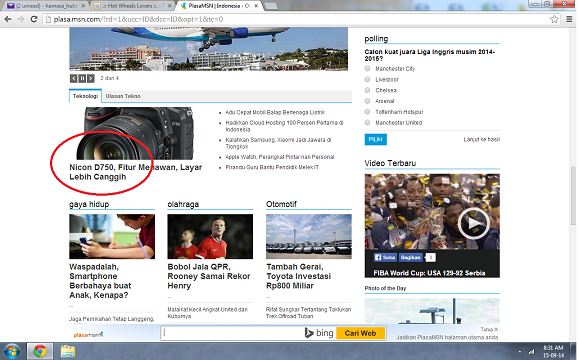Show previous slide in carousel
Image resolution: width=579 pixels, height=360 pixels.
73,78
